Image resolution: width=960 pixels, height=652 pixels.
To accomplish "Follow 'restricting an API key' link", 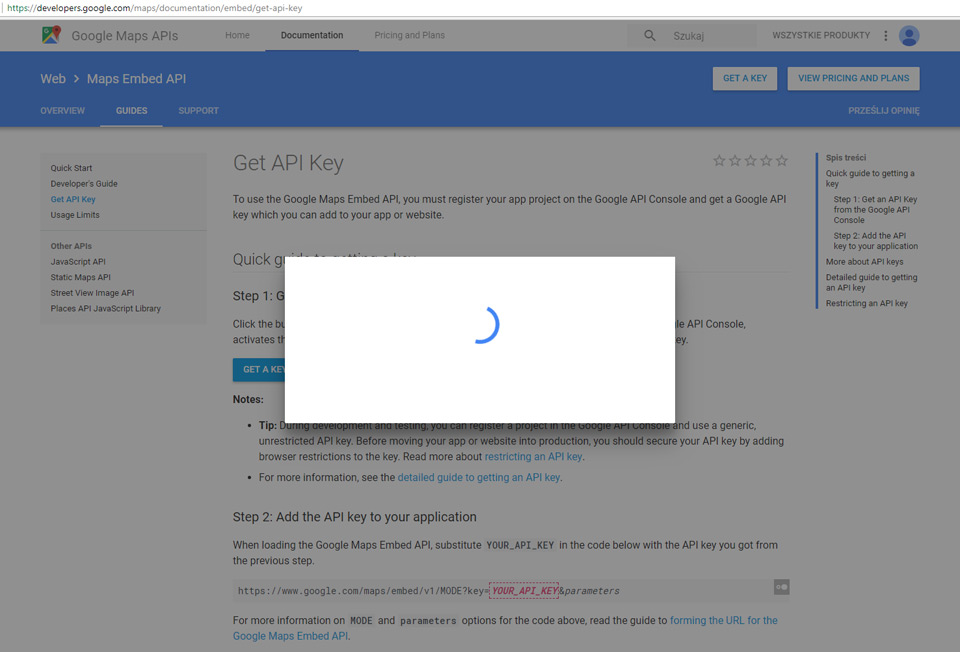I will point(533,457).
